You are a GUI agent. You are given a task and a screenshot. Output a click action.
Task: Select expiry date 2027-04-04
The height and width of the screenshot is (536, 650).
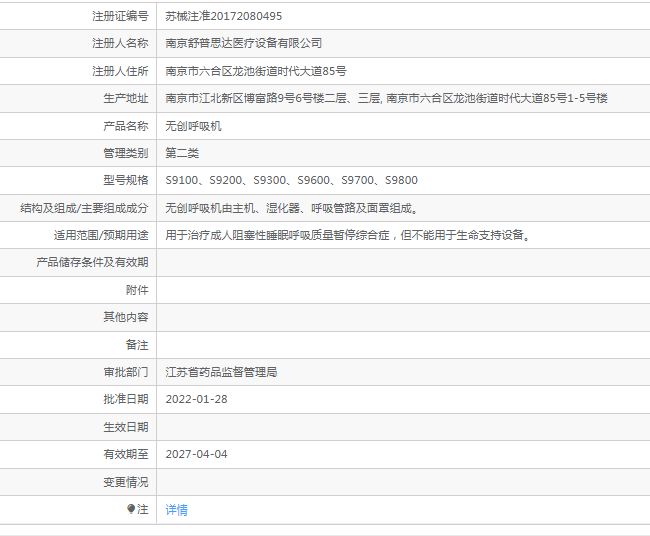196,454
